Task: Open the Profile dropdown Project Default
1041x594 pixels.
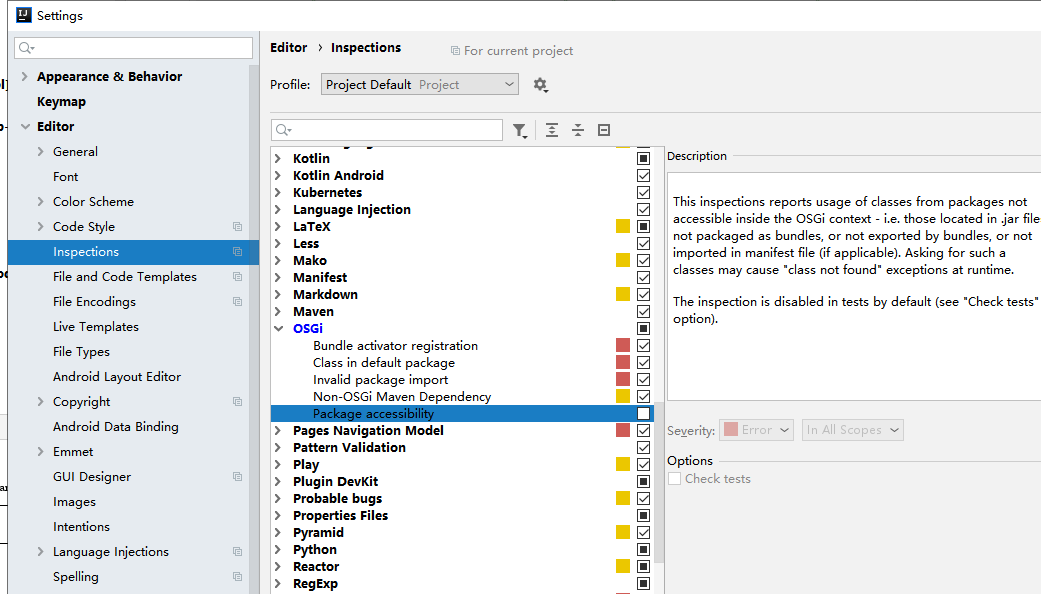Action: click(420, 84)
